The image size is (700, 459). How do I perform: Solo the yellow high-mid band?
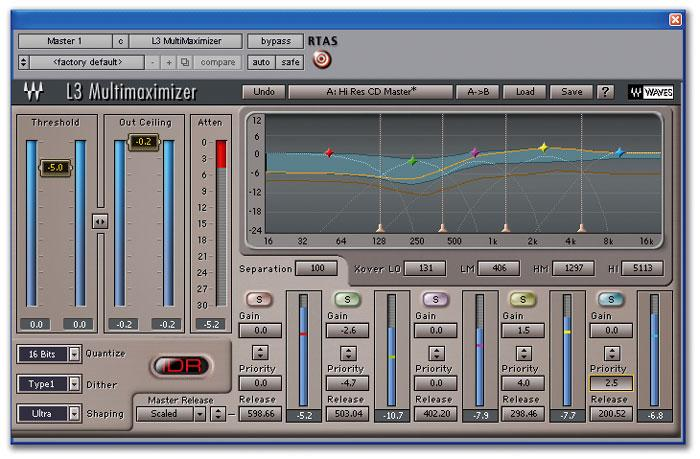tap(522, 299)
